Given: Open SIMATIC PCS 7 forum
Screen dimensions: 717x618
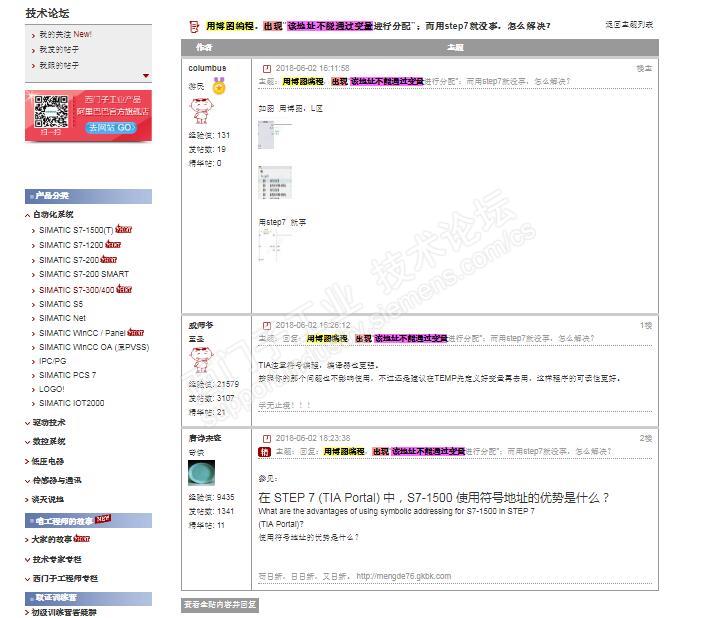Looking at the screenshot, I should point(67,375).
